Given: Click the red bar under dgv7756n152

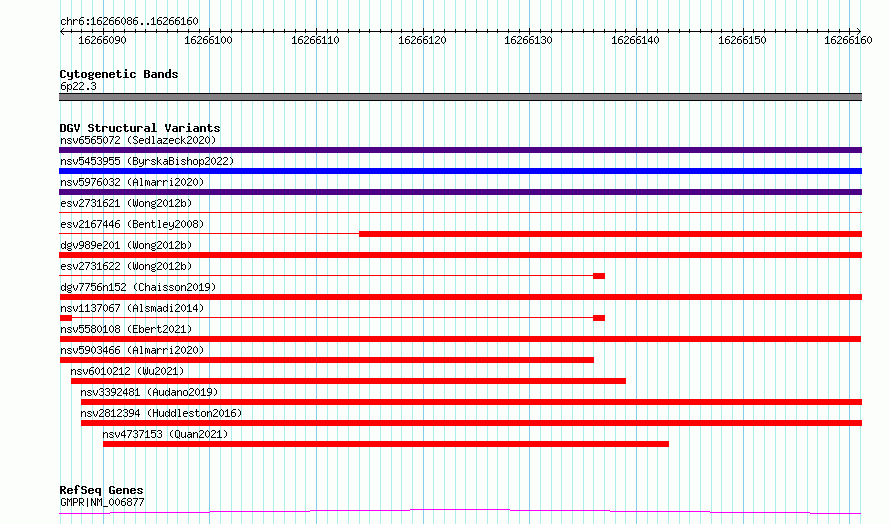Looking at the screenshot, I should pyautogui.click(x=460, y=297).
